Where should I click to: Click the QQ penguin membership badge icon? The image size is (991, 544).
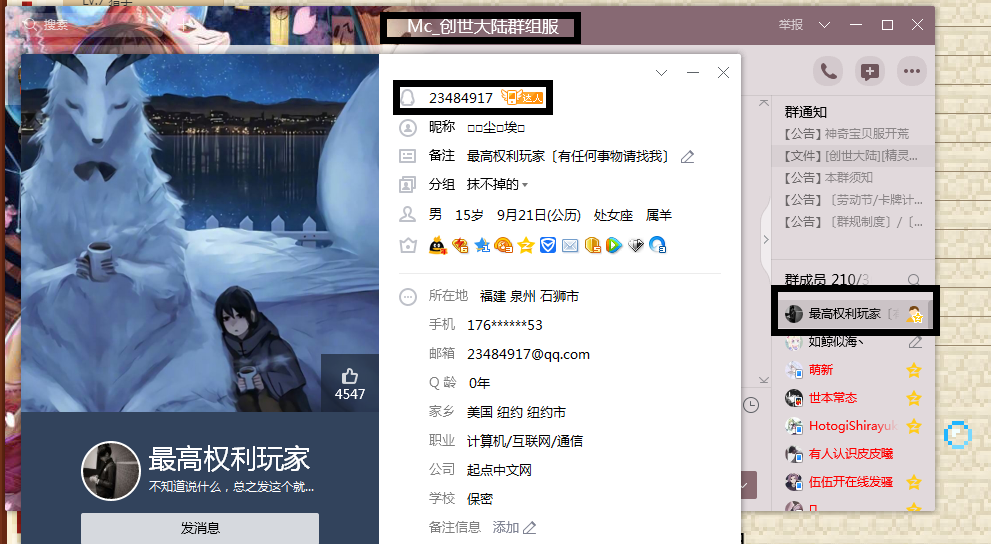tap(437, 245)
